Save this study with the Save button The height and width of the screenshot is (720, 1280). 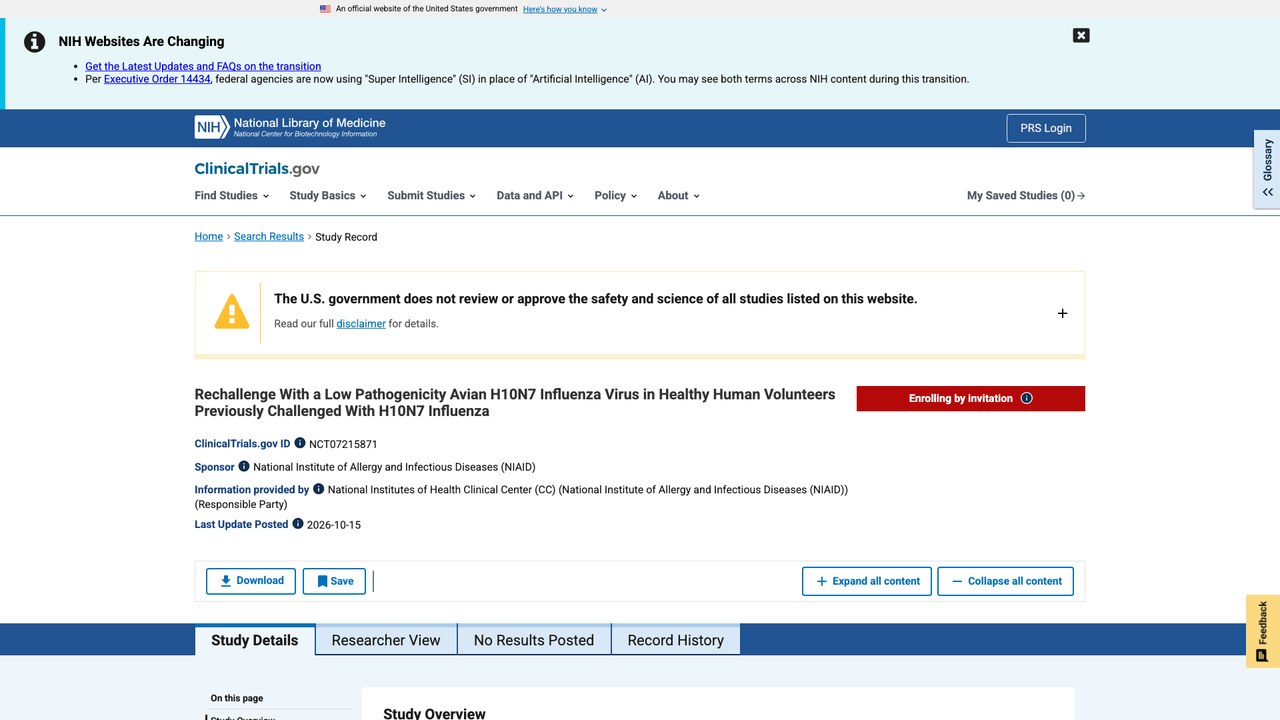coord(334,581)
